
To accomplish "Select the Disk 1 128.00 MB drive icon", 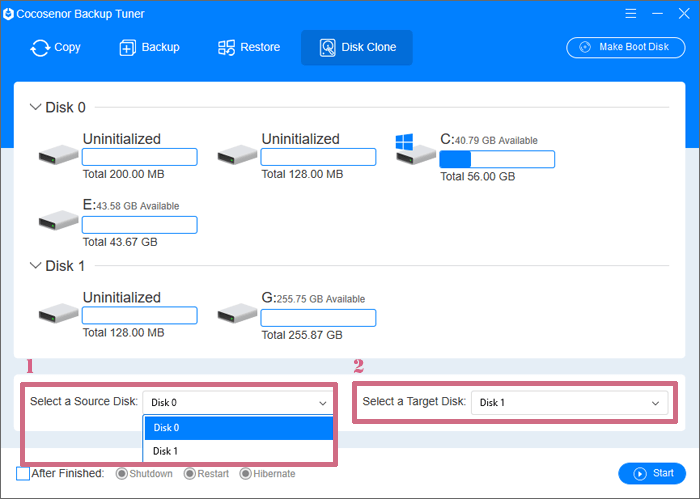I will coord(58,313).
